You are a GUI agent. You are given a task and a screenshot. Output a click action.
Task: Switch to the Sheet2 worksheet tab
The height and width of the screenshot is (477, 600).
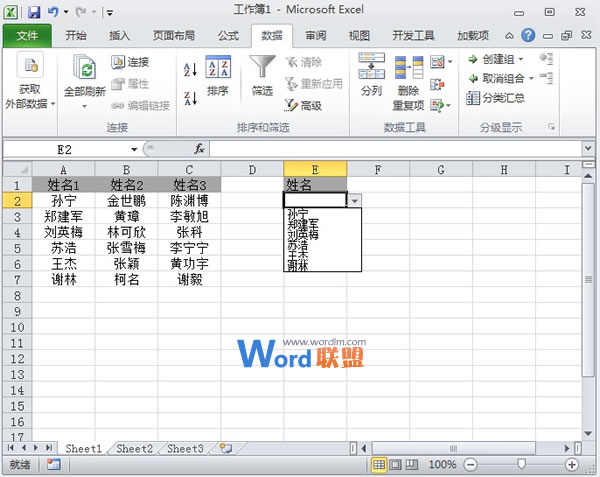tap(134, 449)
